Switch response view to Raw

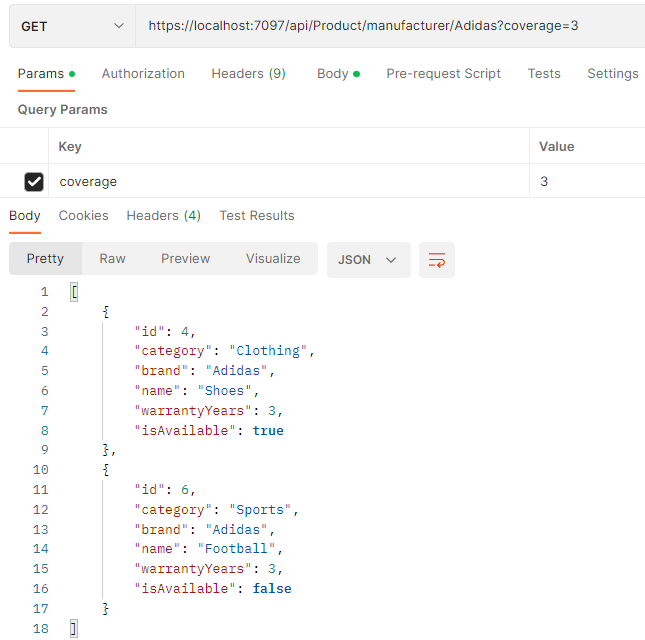point(112,259)
